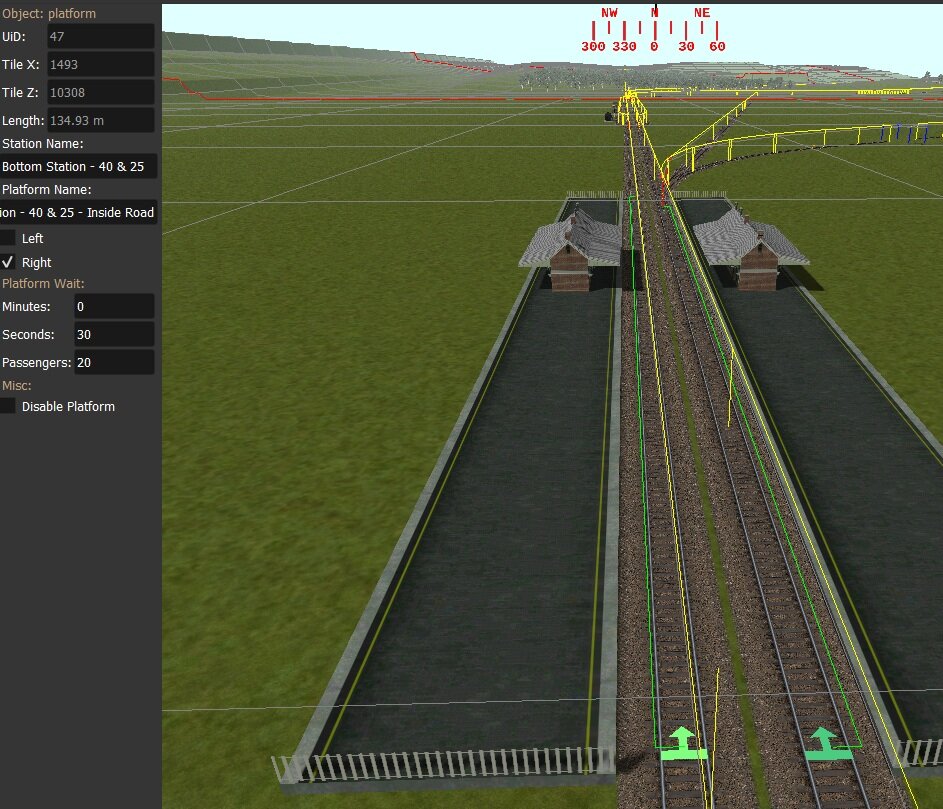Select the green platform marker on left track
The width and height of the screenshot is (943, 809).
pos(682,745)
